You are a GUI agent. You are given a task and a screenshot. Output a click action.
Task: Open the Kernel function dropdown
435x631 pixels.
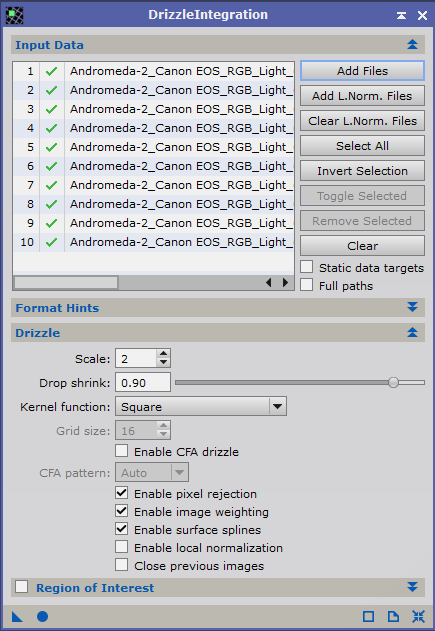(x=201, y=406)
